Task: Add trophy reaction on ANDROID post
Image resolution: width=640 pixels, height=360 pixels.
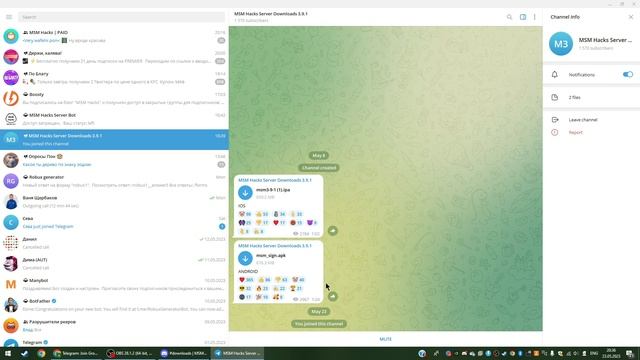Action: click(296, 288)
